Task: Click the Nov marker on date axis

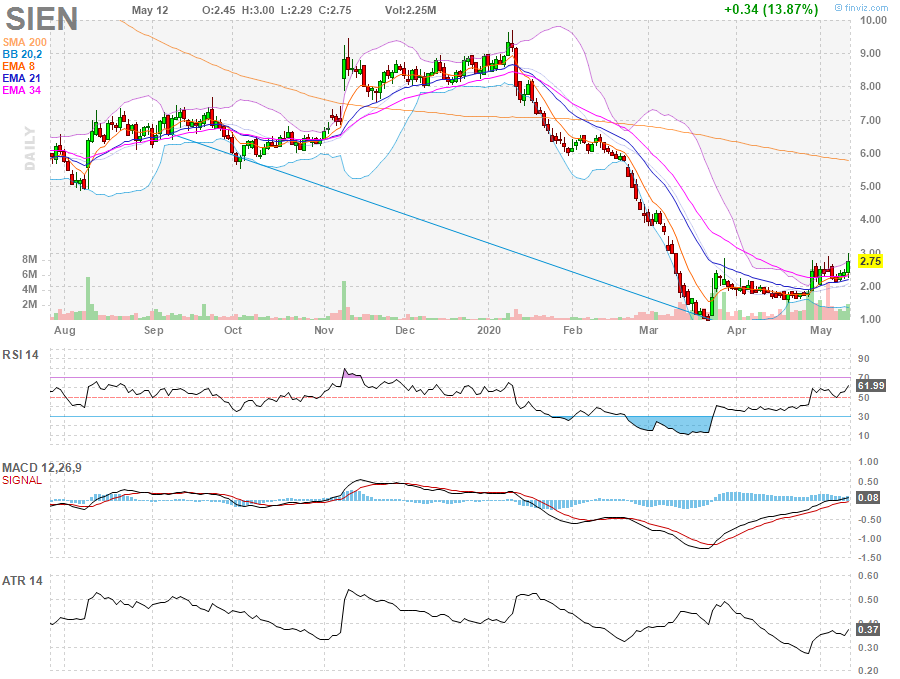Action: click(324, 329)
